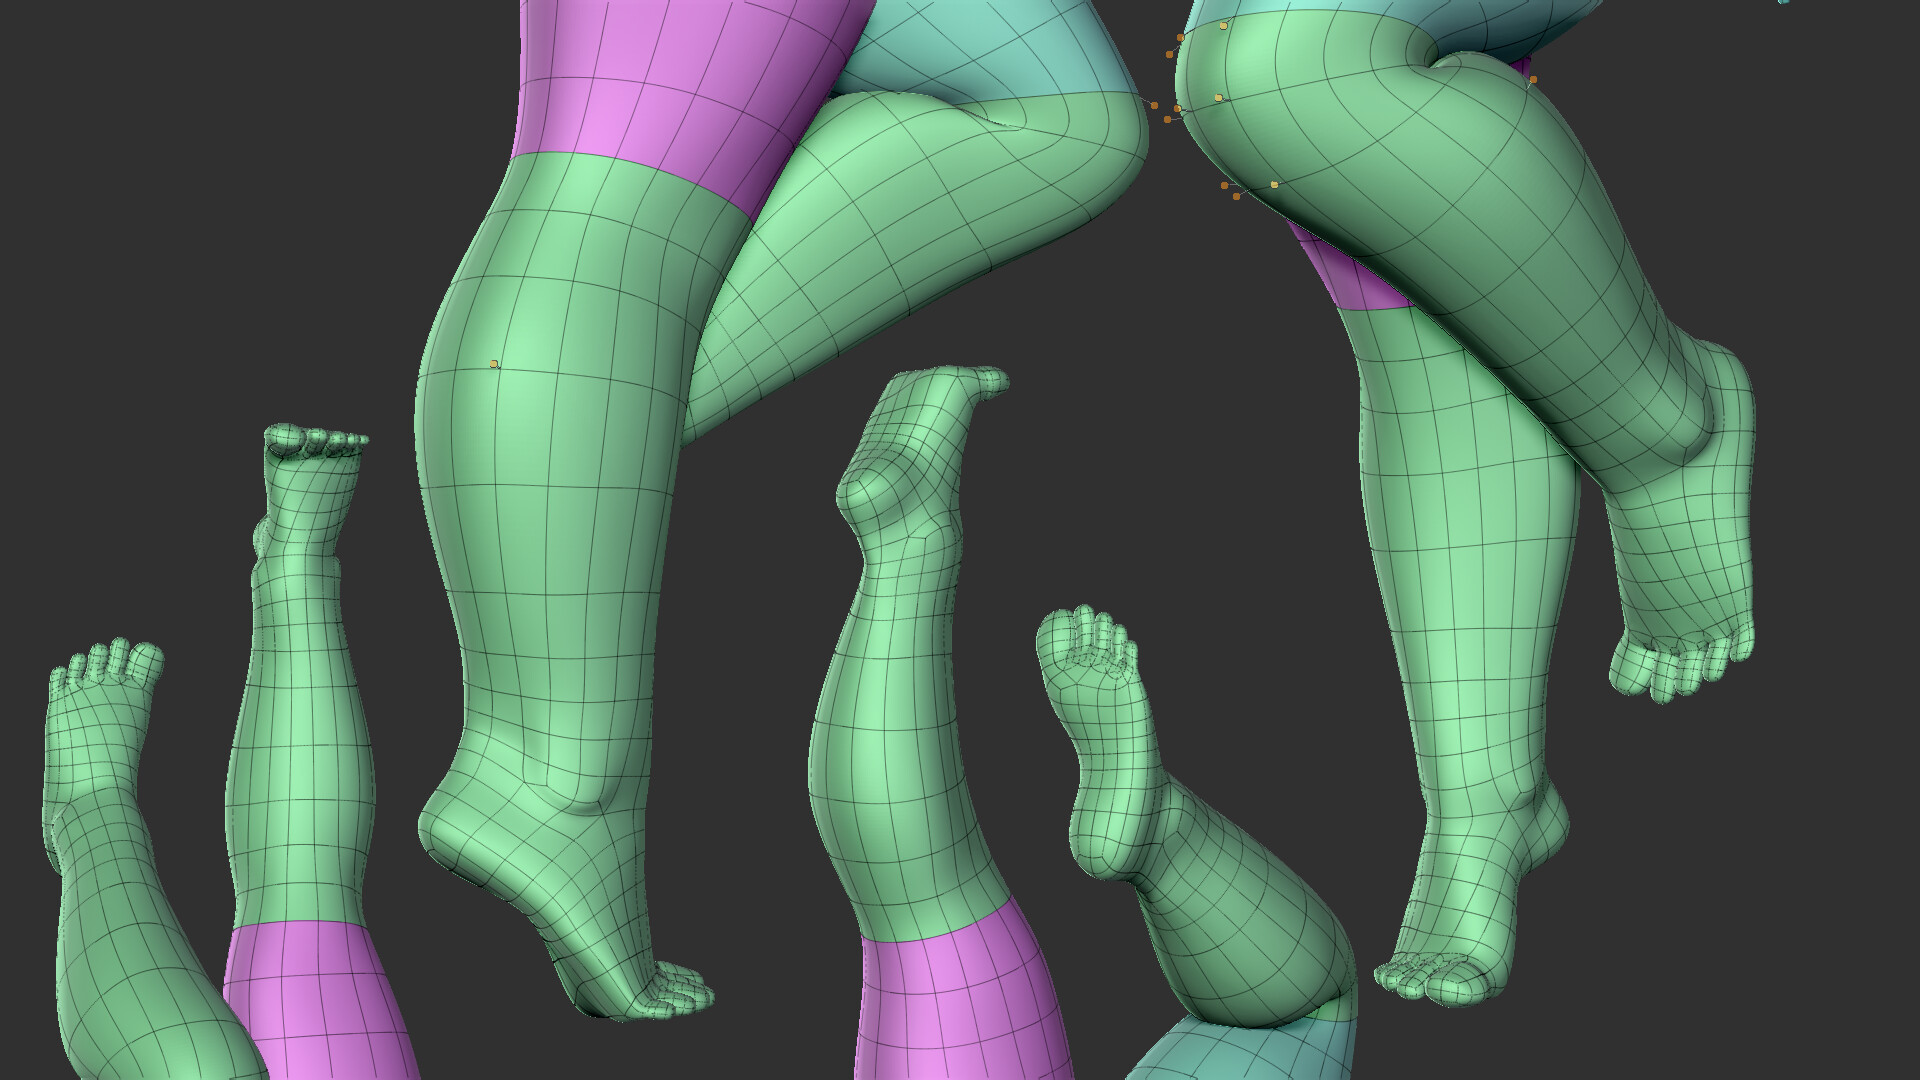This screenshot has height=1080, width=1920.
Task: Click the orange point on the large center calf
Action: coord(494,364)
